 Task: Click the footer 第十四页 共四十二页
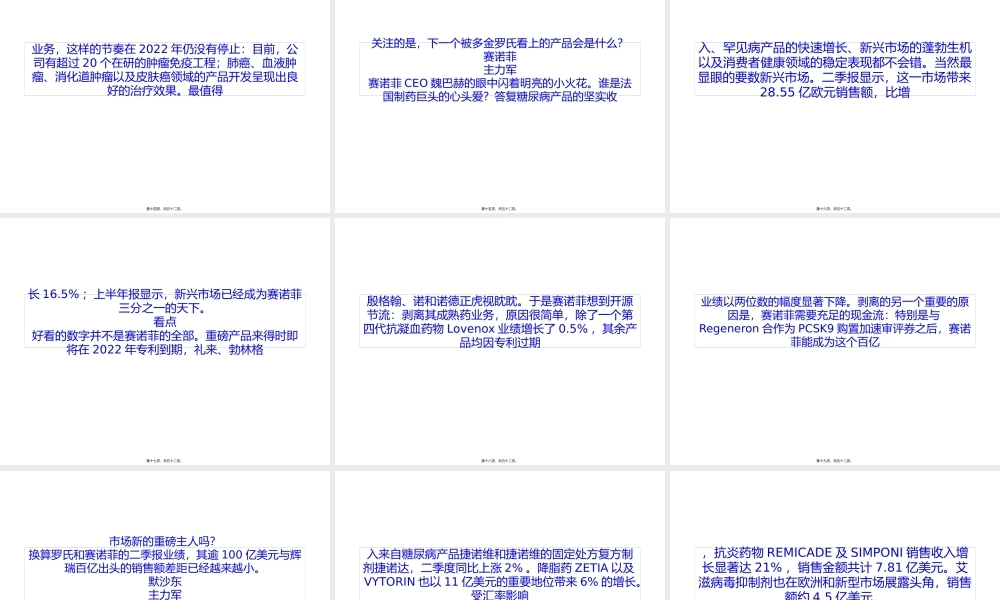click(x=163, y=209)
